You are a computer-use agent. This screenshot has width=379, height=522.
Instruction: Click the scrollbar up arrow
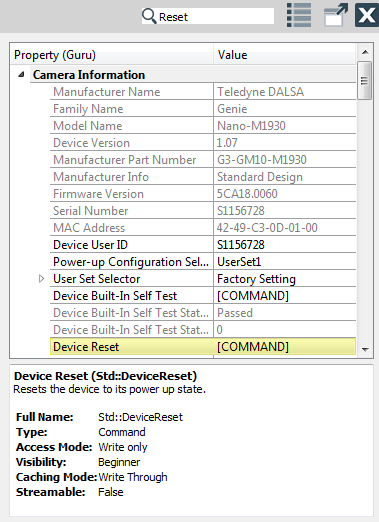(365, 52)
